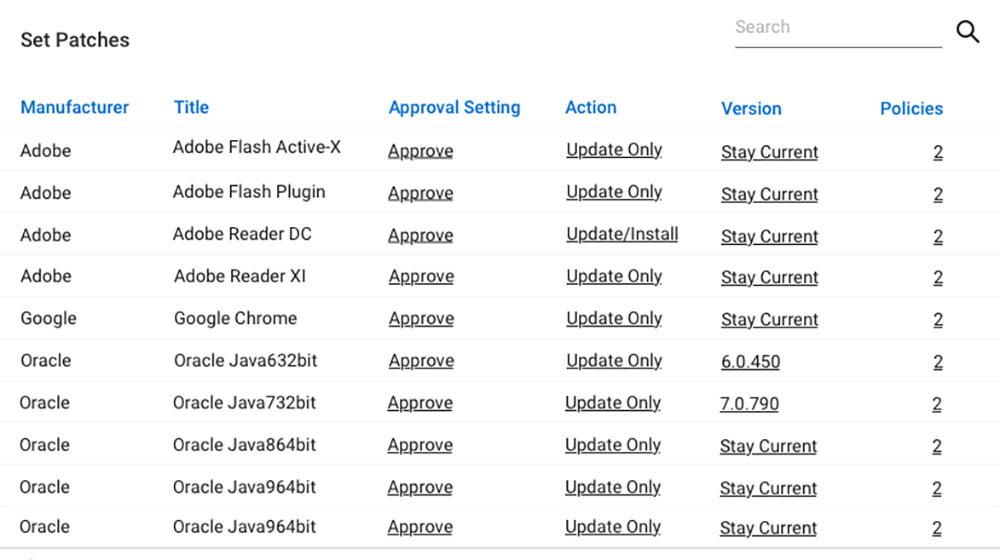Open Approve setting for Adobe Flash Active-X
Viewport: 1000px width, 560px height.
tap(420, 151)
